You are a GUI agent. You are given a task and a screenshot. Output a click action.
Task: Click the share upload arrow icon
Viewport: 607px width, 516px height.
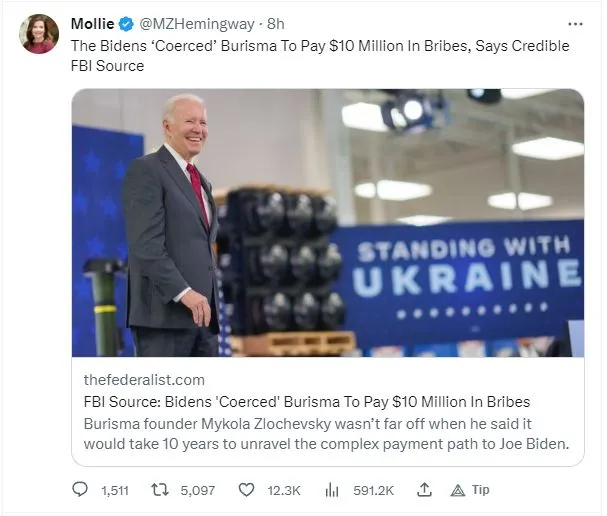tap(424, 490)
